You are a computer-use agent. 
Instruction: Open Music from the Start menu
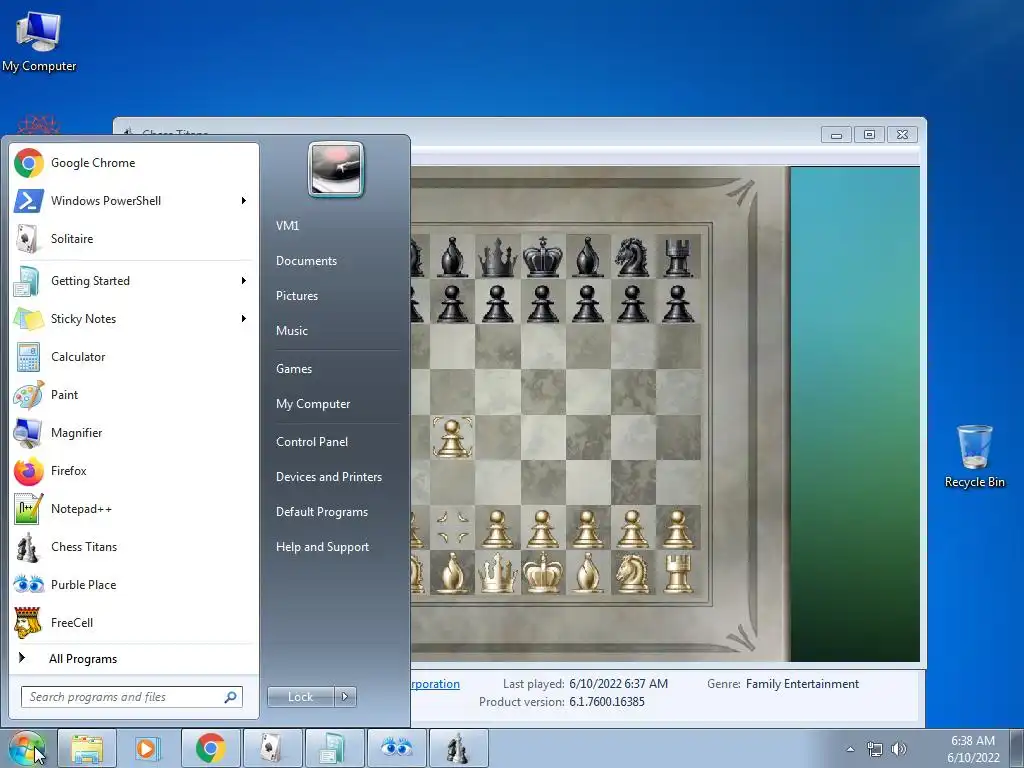click(x=291, y=331)
